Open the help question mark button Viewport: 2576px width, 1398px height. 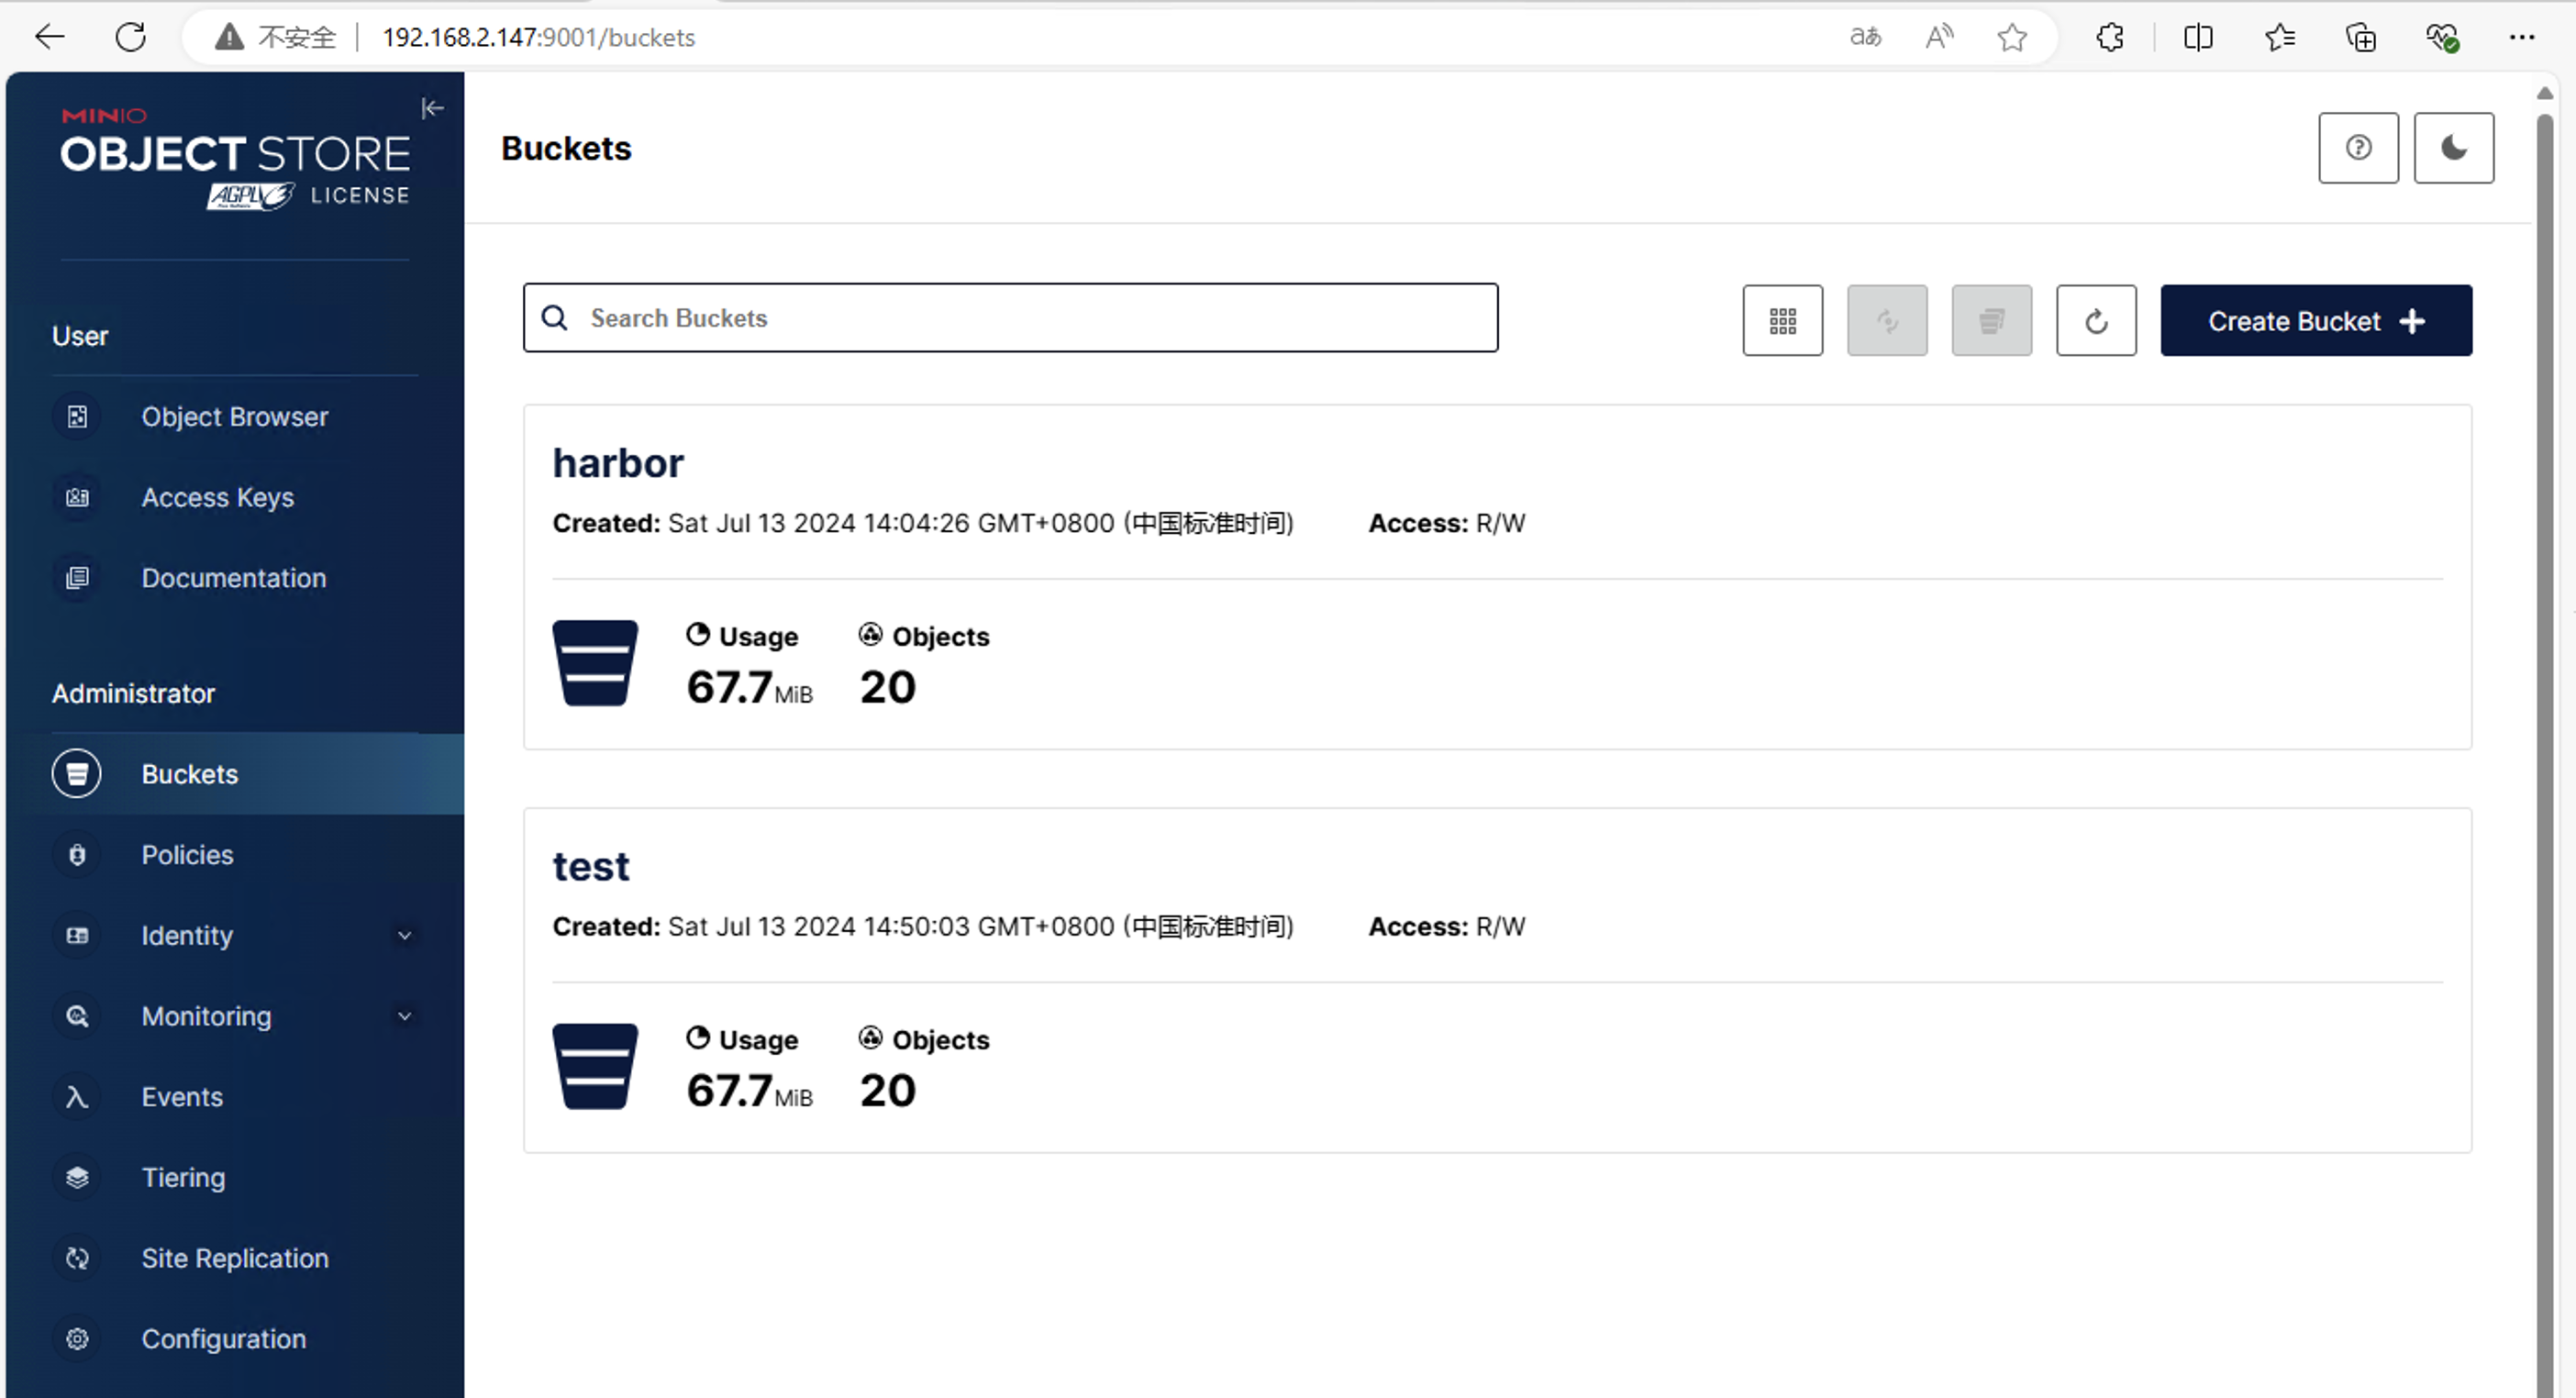pyautogui.click(x=2358, y=148)
